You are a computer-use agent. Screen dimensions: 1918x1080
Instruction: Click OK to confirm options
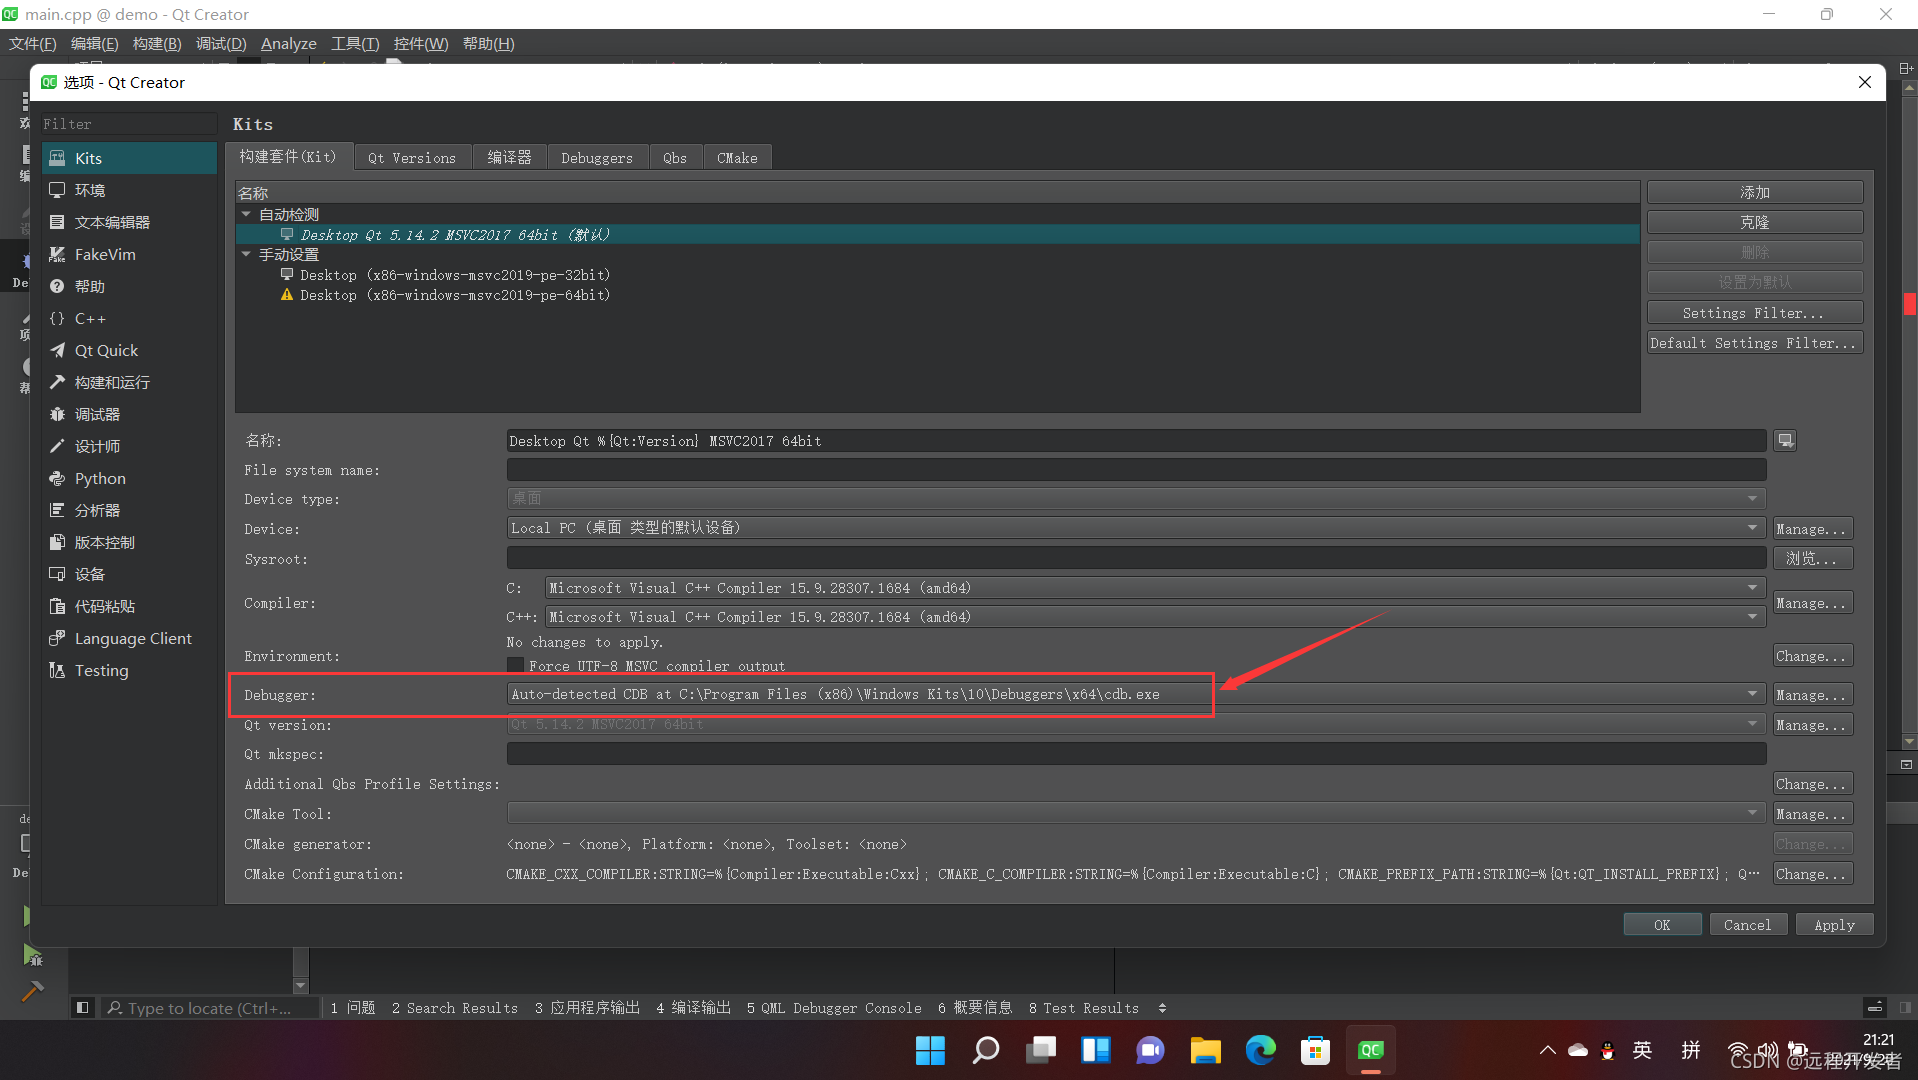click(x=1662, y=925)
